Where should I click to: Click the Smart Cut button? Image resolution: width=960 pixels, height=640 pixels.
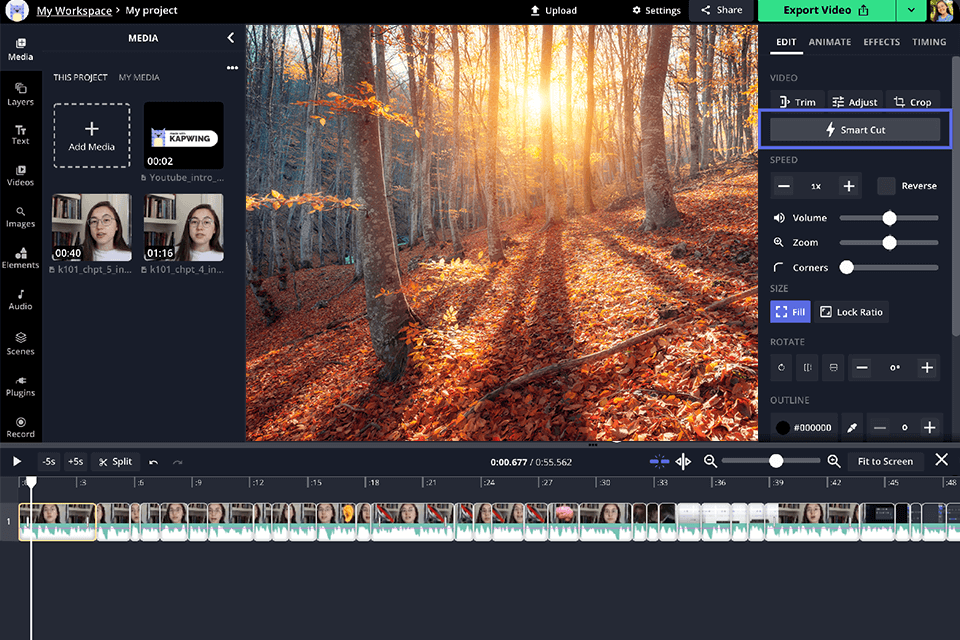(855, 130)
